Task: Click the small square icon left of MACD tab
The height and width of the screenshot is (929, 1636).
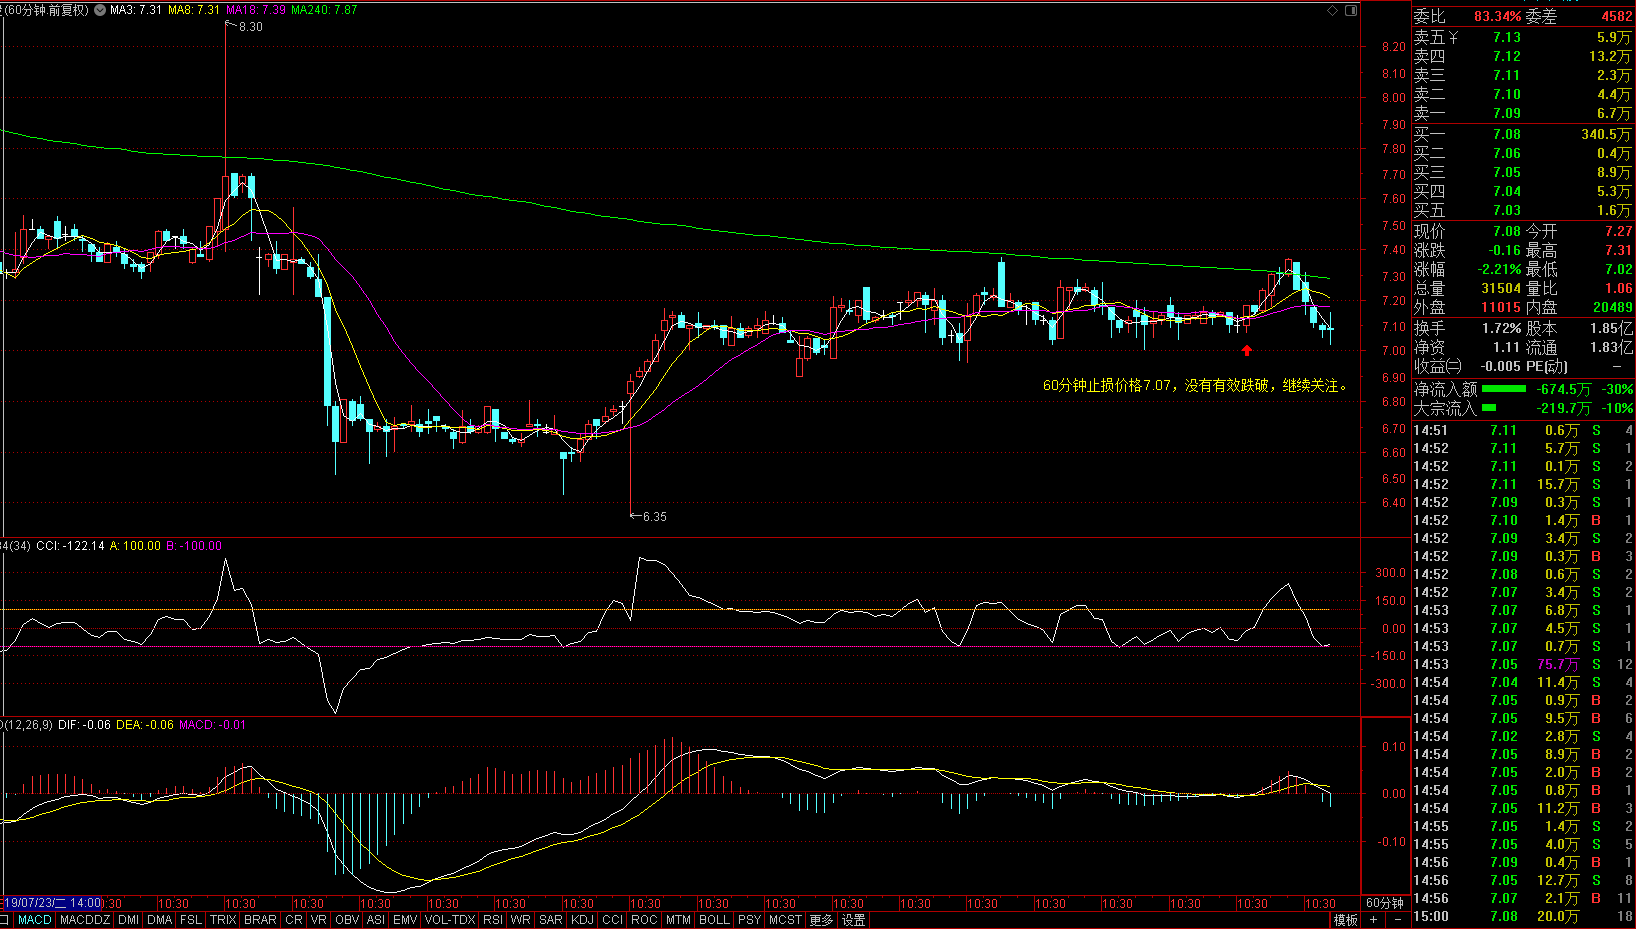Action: tap(5, 920)
